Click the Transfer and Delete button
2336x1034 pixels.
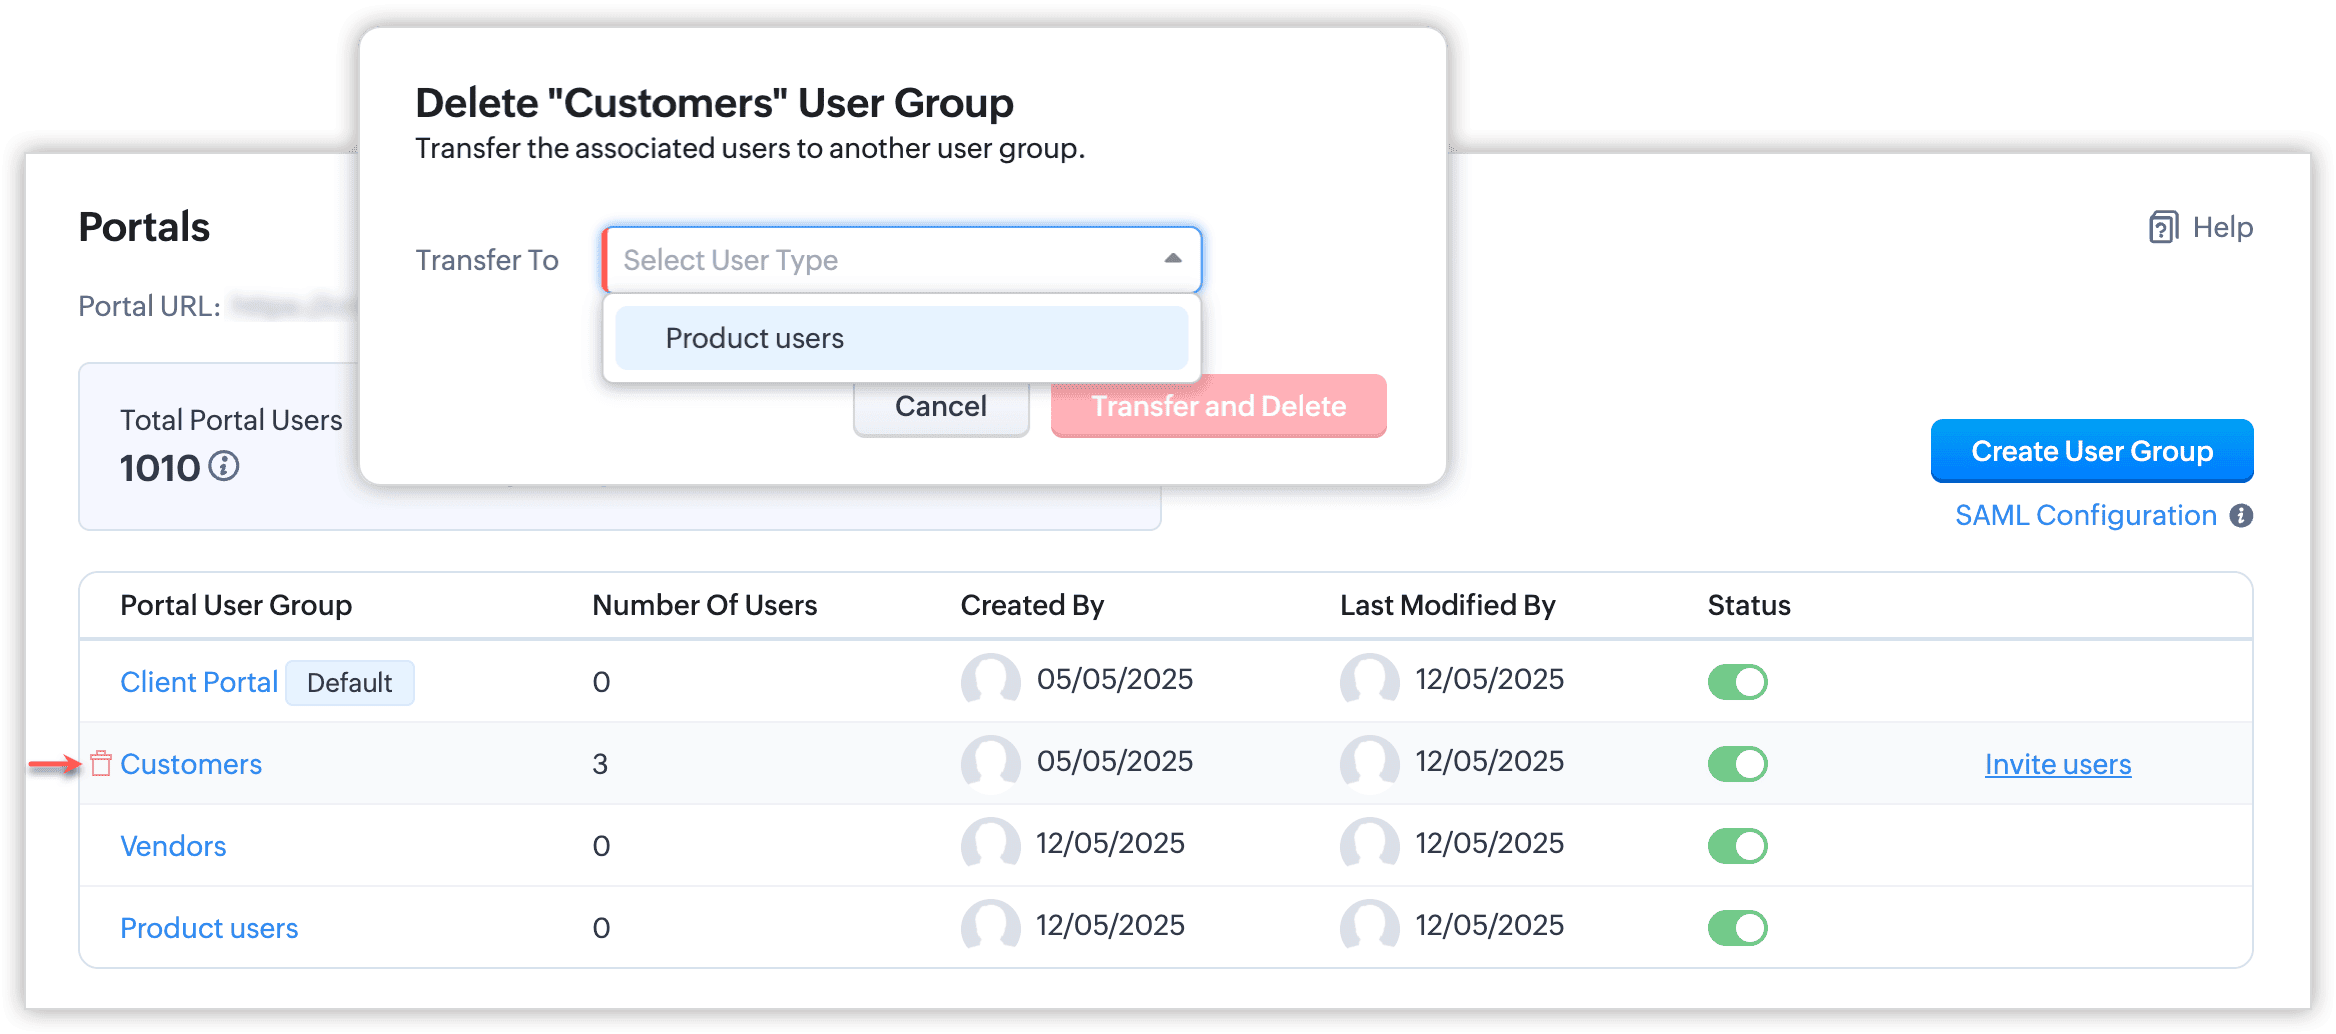pyautogui.click(x=1218, y=406)
